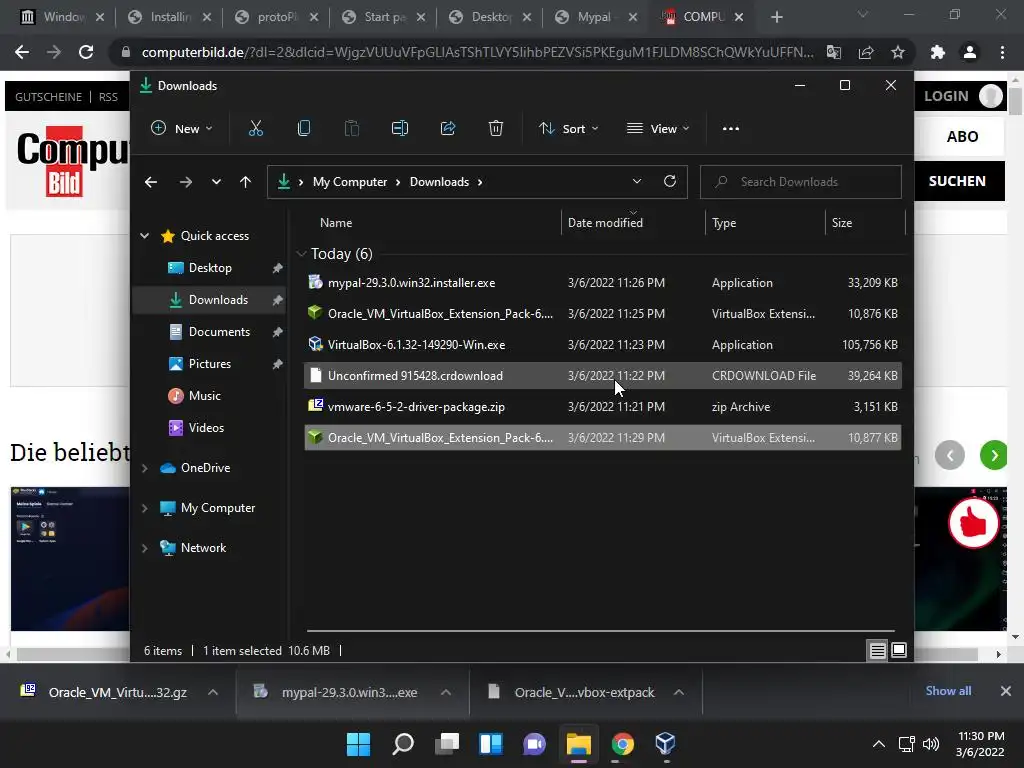Image resolution: width=1024 pixels, height=768 pixels.
Task: Refresh the Downloads folder view
Action: (x=670, y=182)
